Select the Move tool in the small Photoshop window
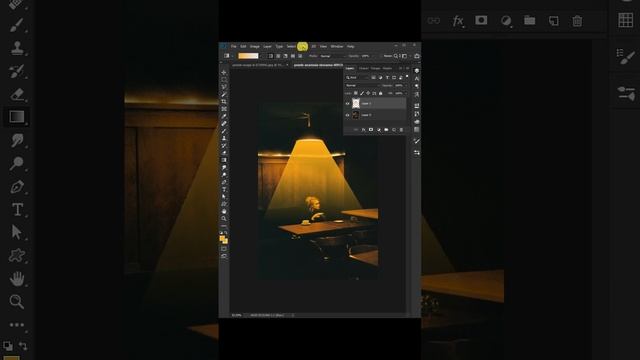 point(224,73)
